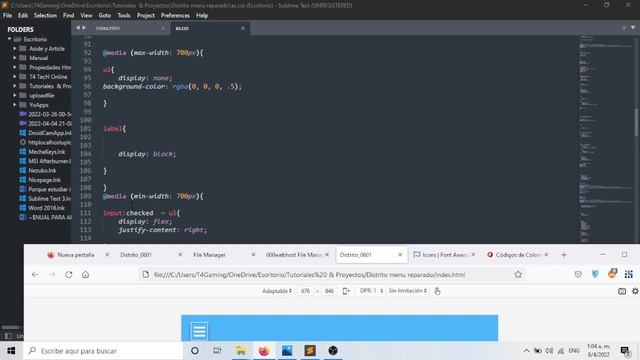Open responsive design mode settings gear

click(635, 291)
